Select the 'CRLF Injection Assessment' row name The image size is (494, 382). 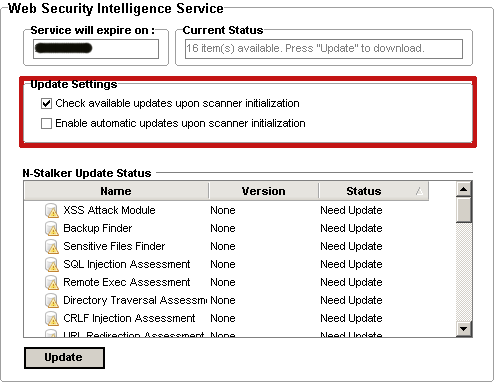point(129,318)
